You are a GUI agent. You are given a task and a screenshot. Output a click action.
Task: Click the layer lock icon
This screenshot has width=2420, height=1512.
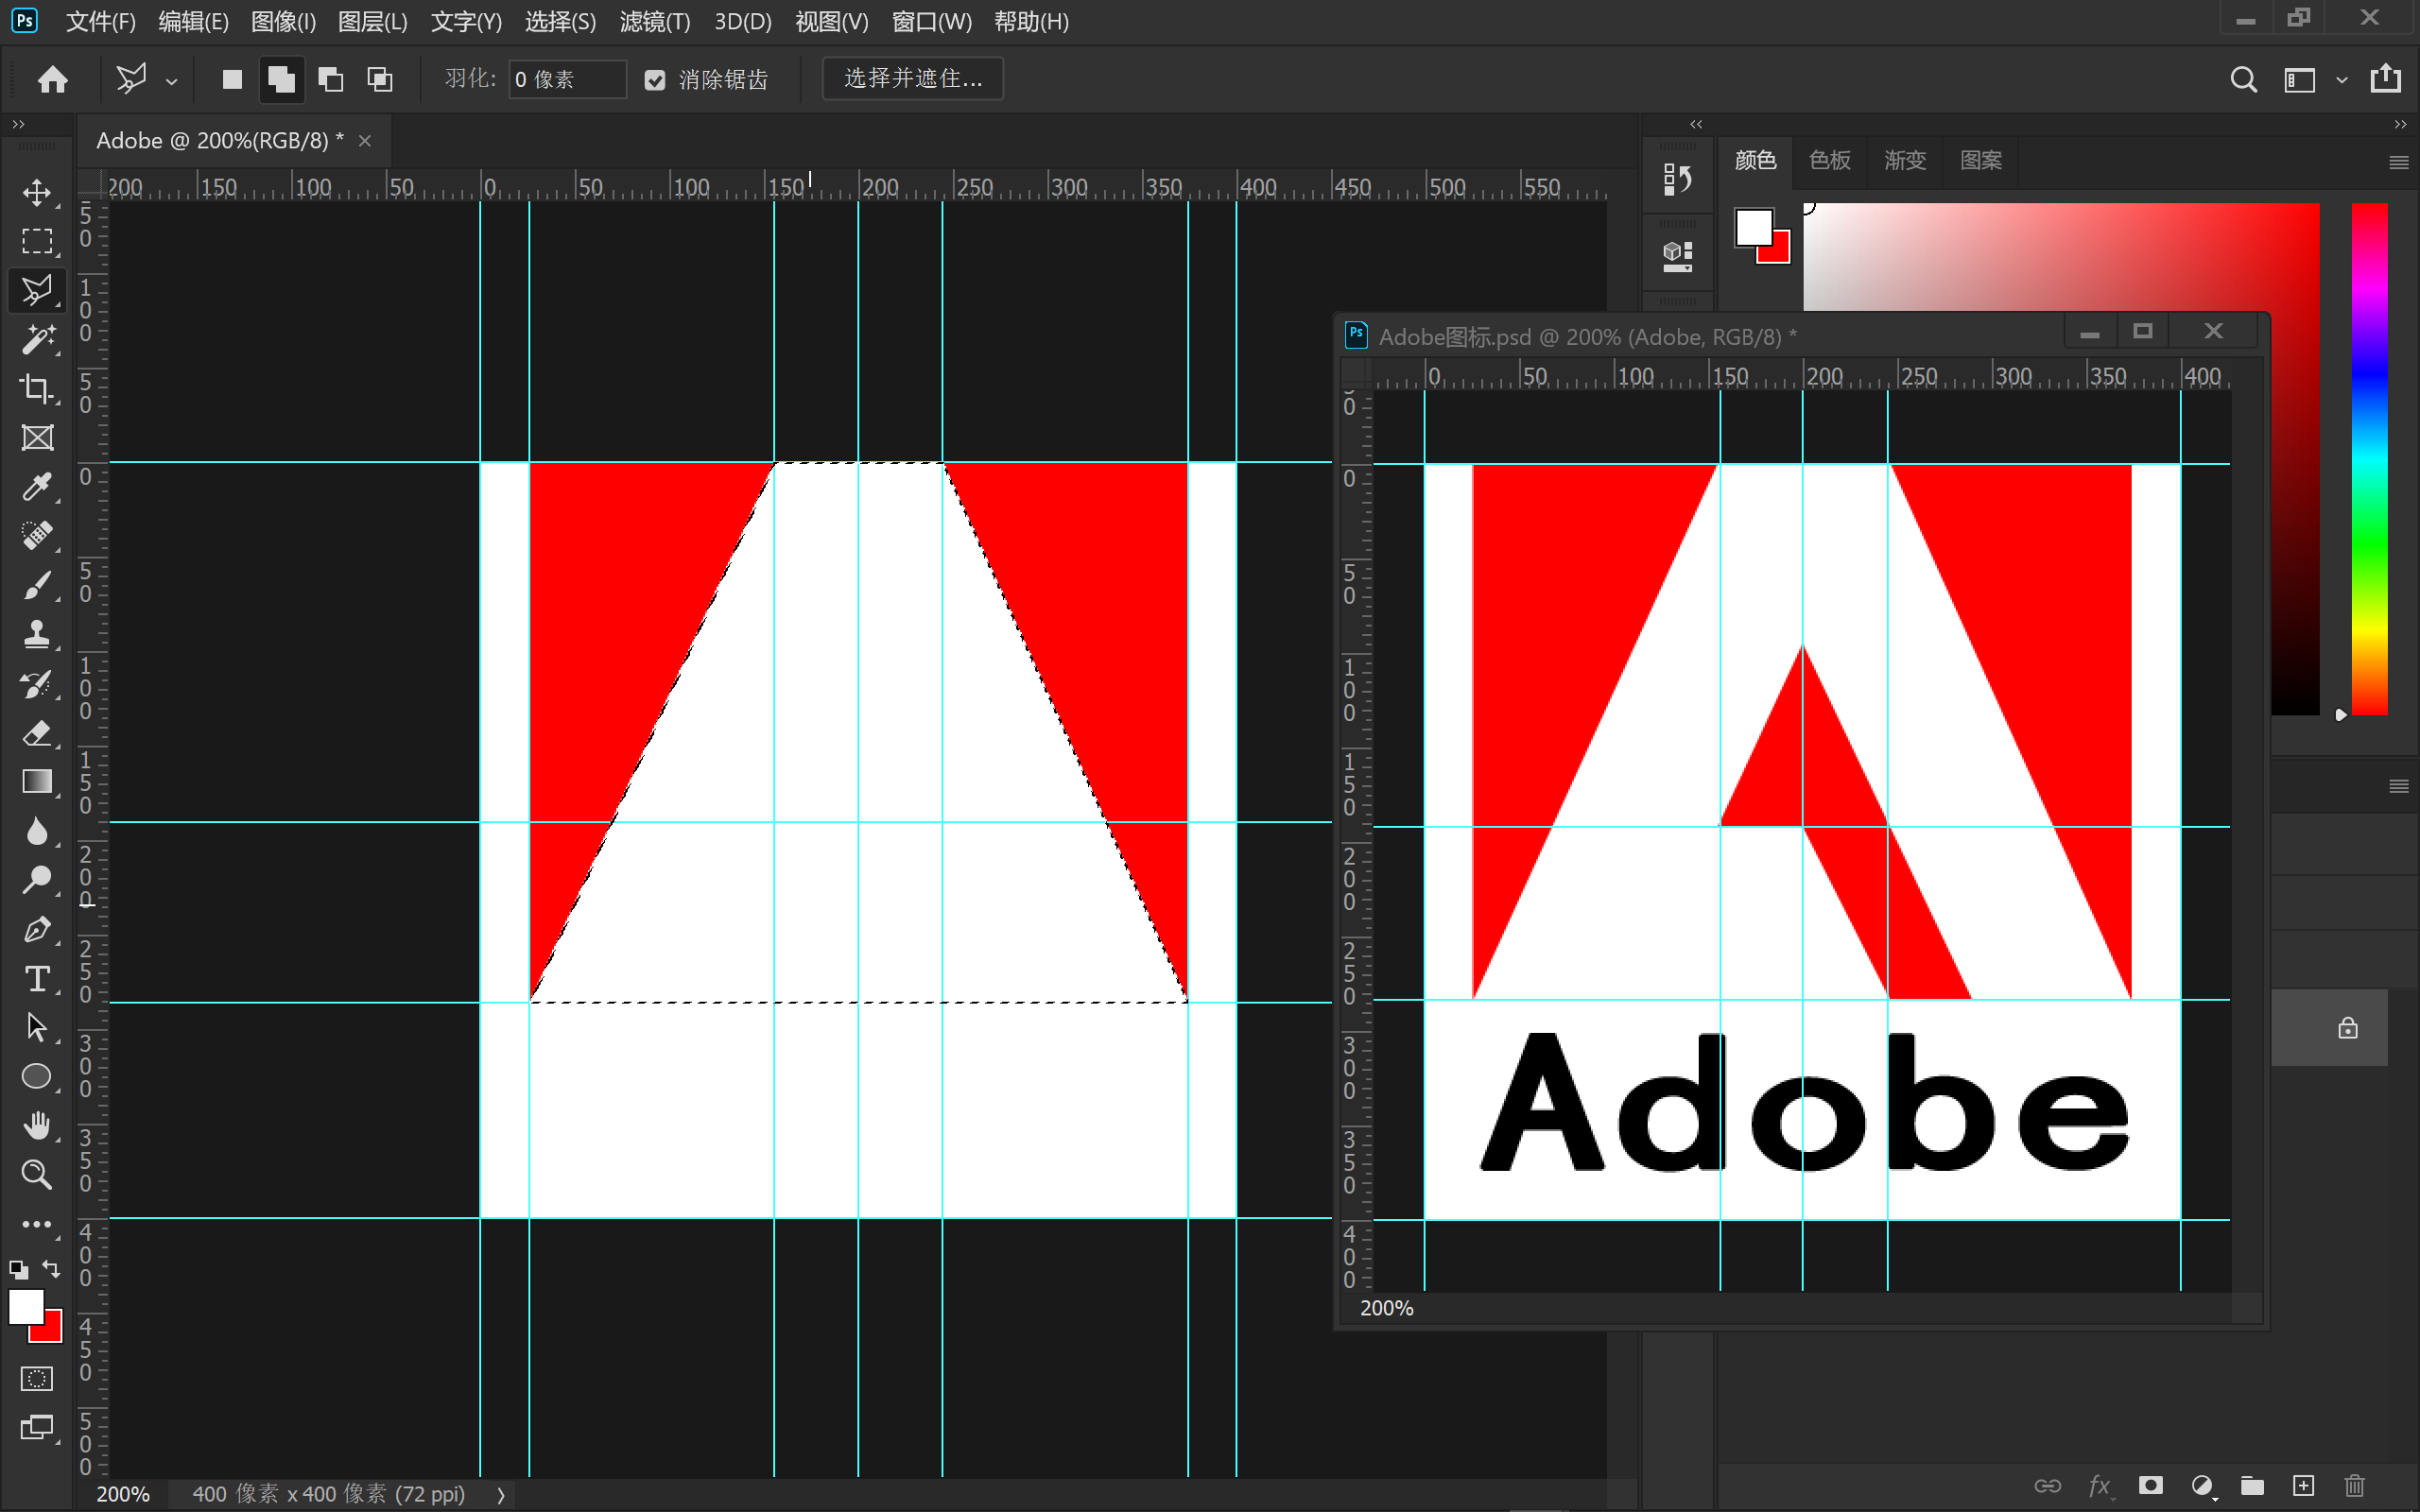pos(2347,1028)
